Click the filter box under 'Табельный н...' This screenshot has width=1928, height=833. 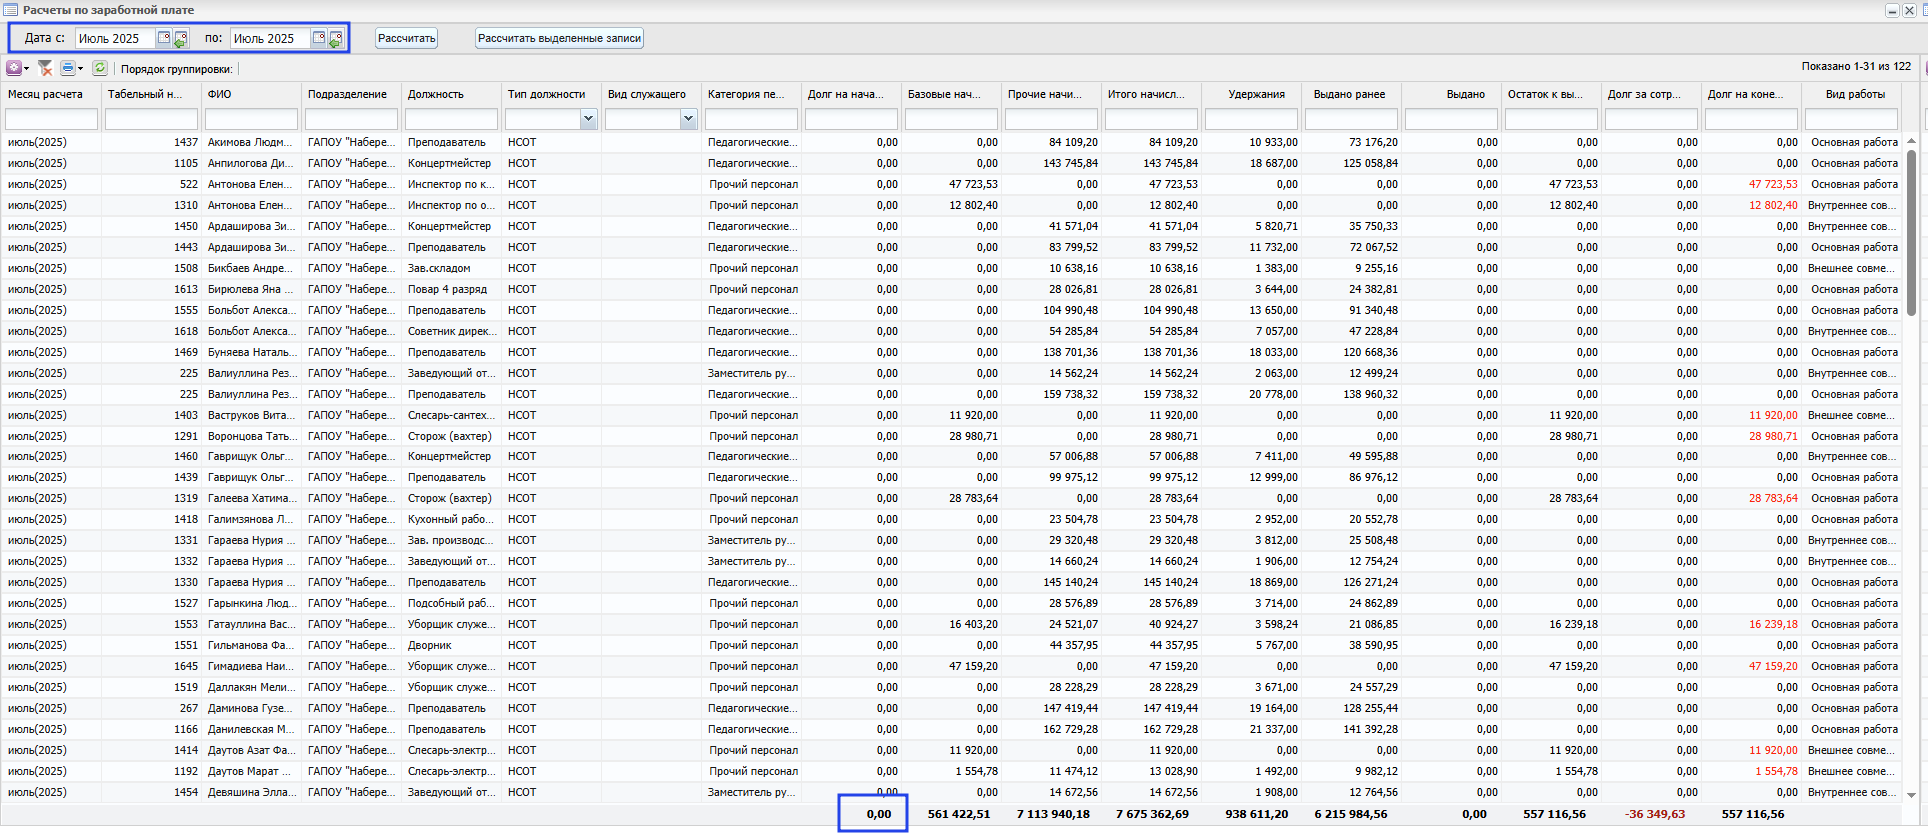(151, 119)
